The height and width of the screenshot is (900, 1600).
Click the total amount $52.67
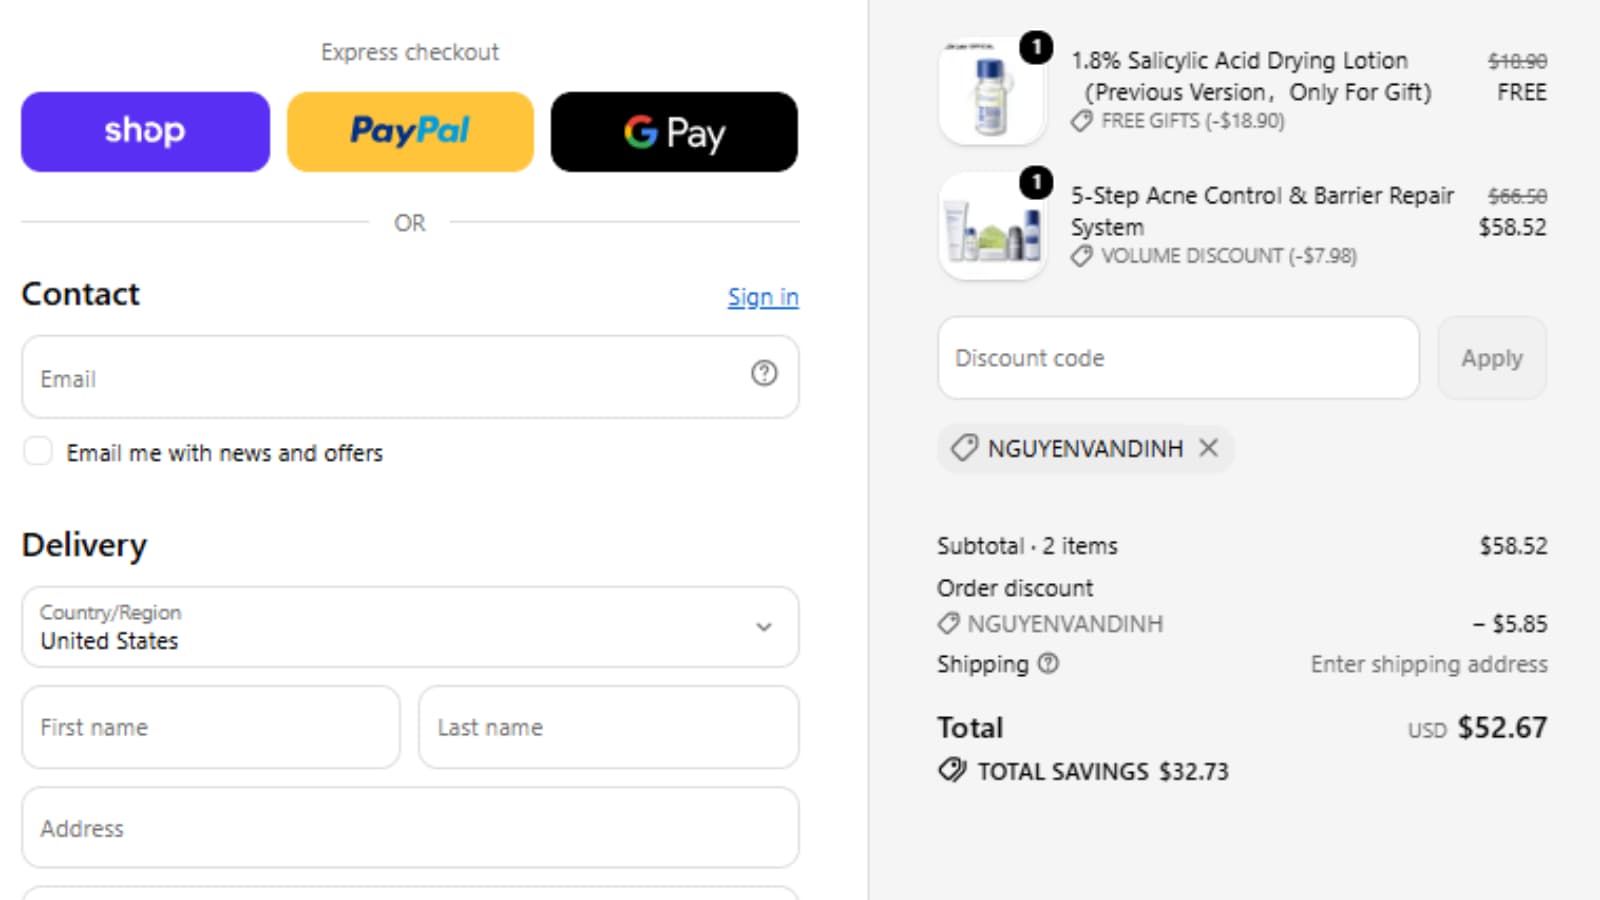(x=1502, y=727)
